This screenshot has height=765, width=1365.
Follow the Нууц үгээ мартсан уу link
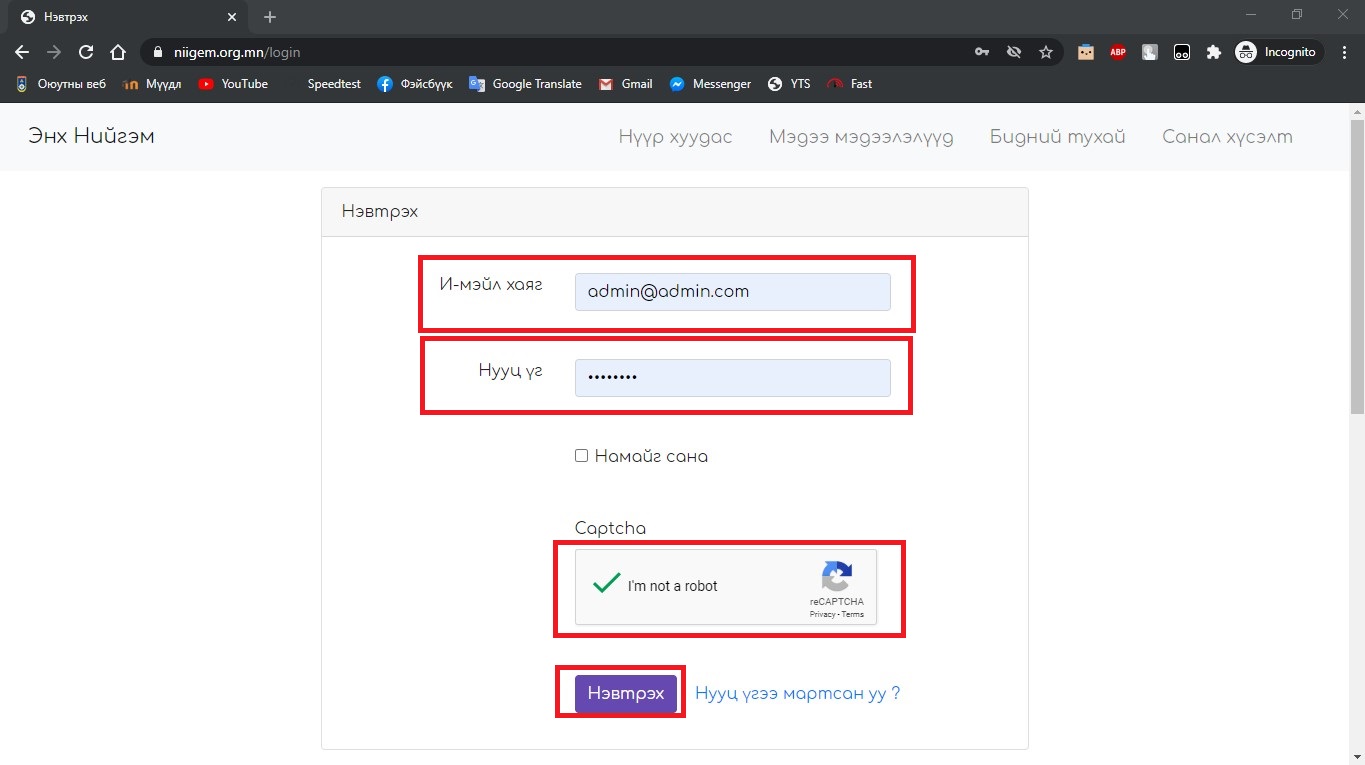(x=797, y=693)
